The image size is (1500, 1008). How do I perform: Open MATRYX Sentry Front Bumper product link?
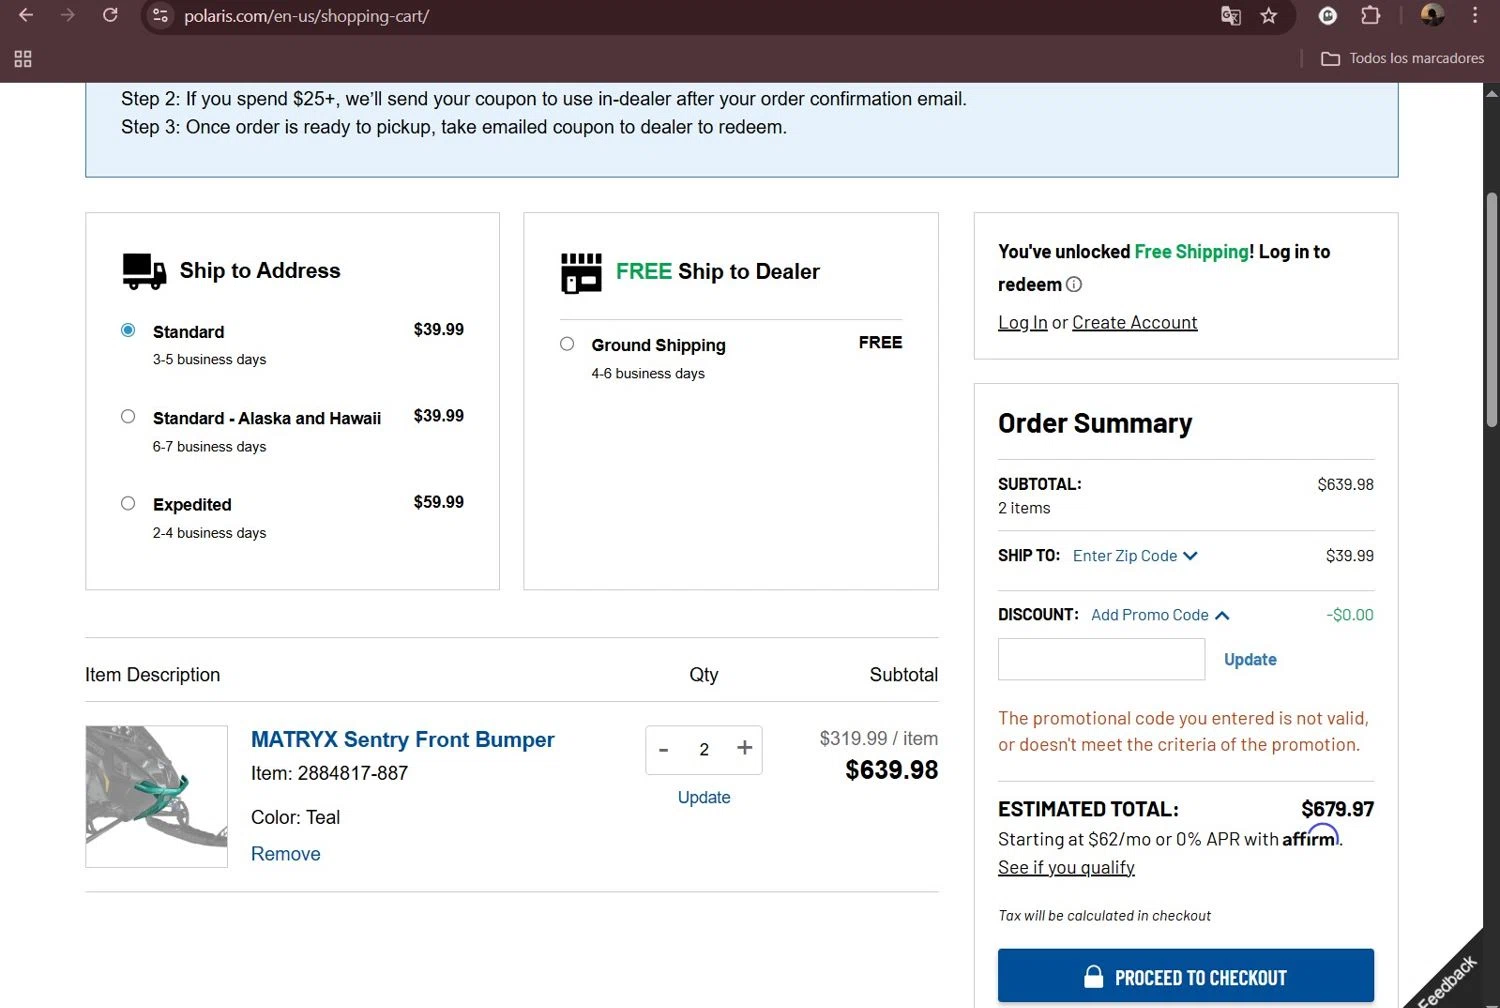[402, 740]
